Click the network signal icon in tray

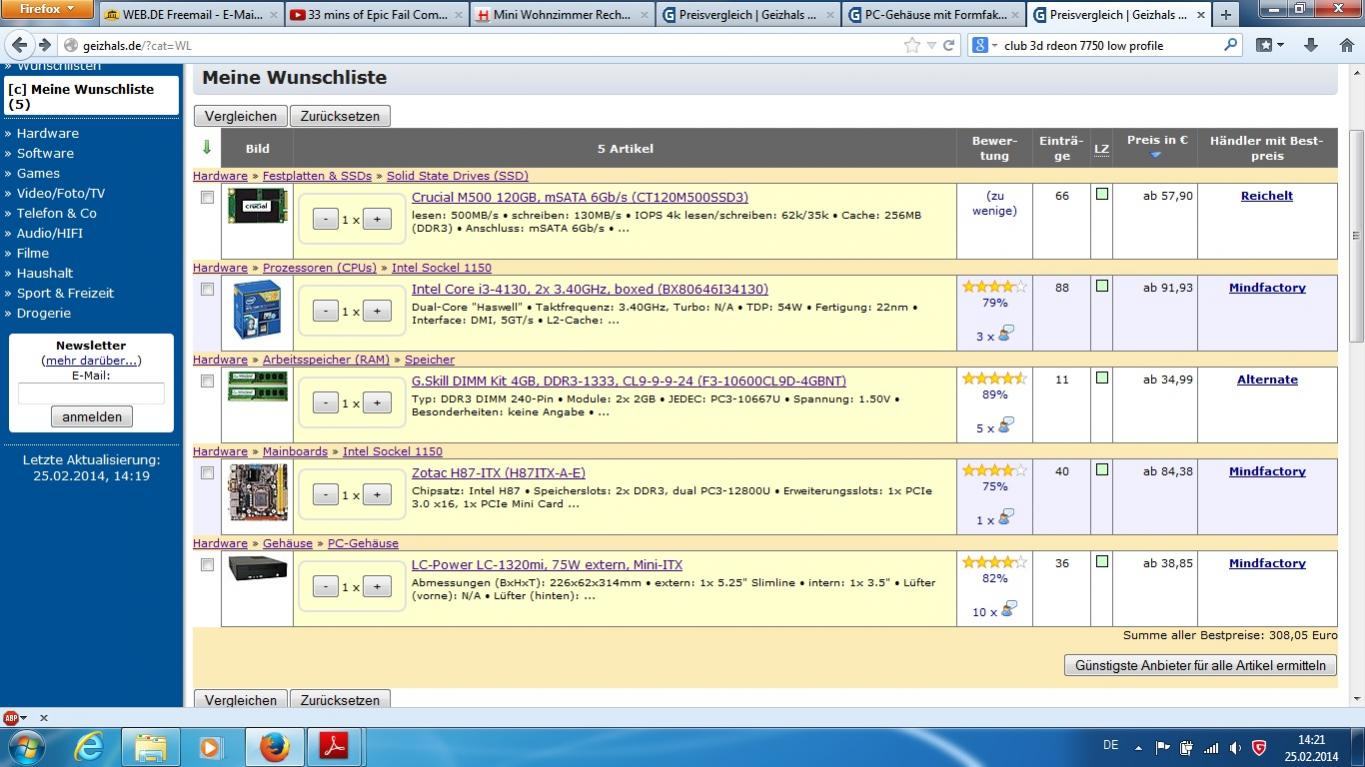coord(1211,747)
